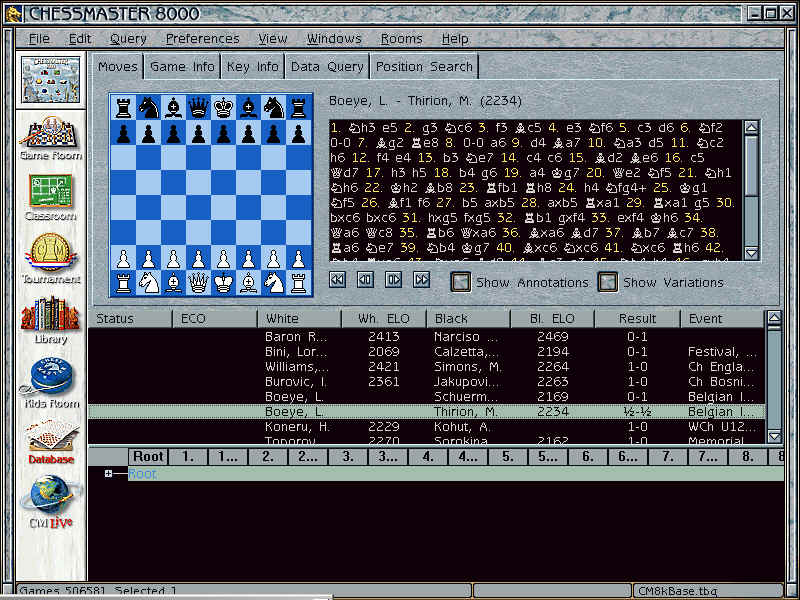Switch to Position Search tab
The image size is (800, 600).
423,67
